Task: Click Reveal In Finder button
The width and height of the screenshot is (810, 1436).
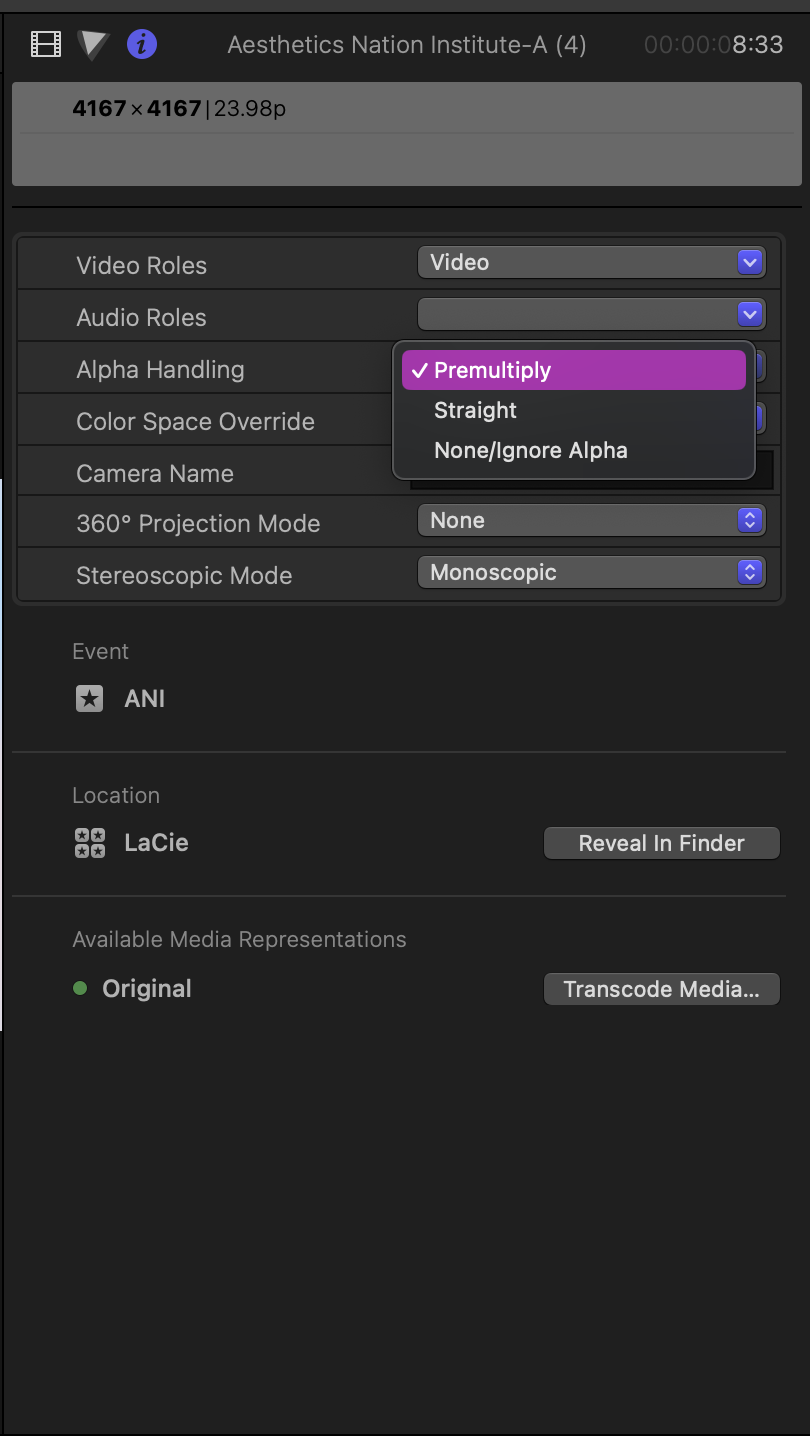Action: point(661,843)
